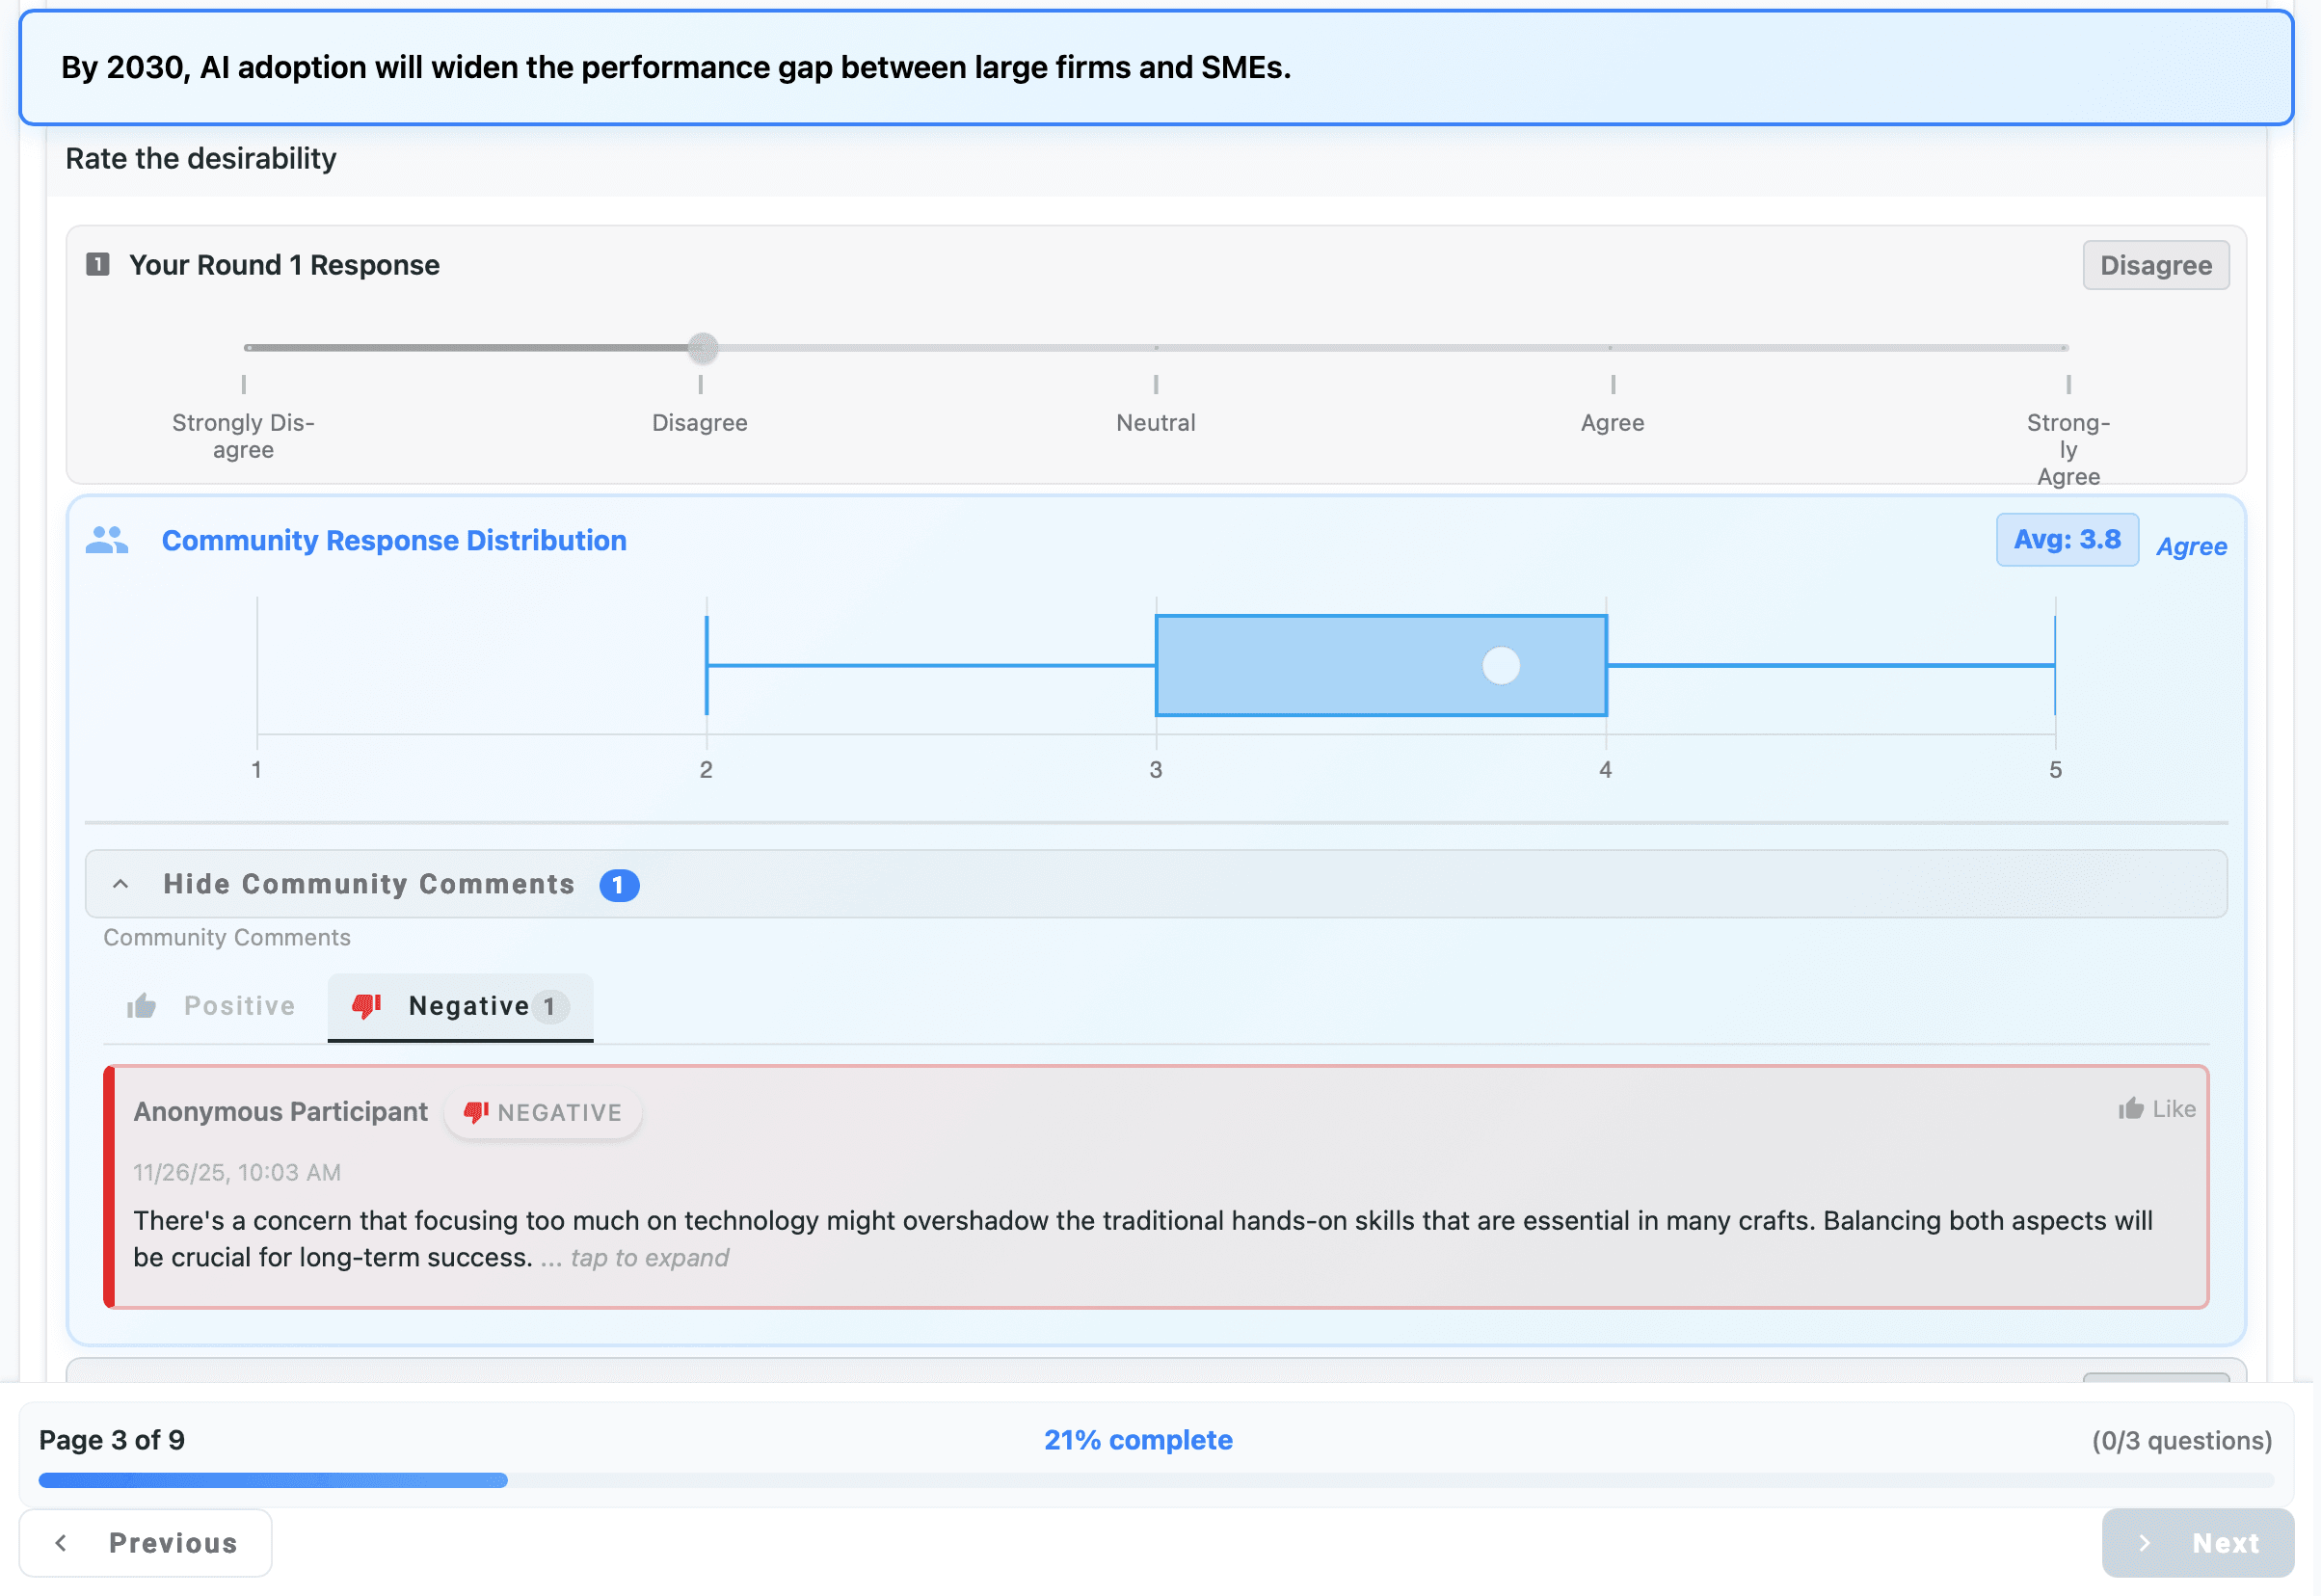Click the thumbs-up icon on the Positive filter
Screen dimensions: 2321x1596
143,1006
